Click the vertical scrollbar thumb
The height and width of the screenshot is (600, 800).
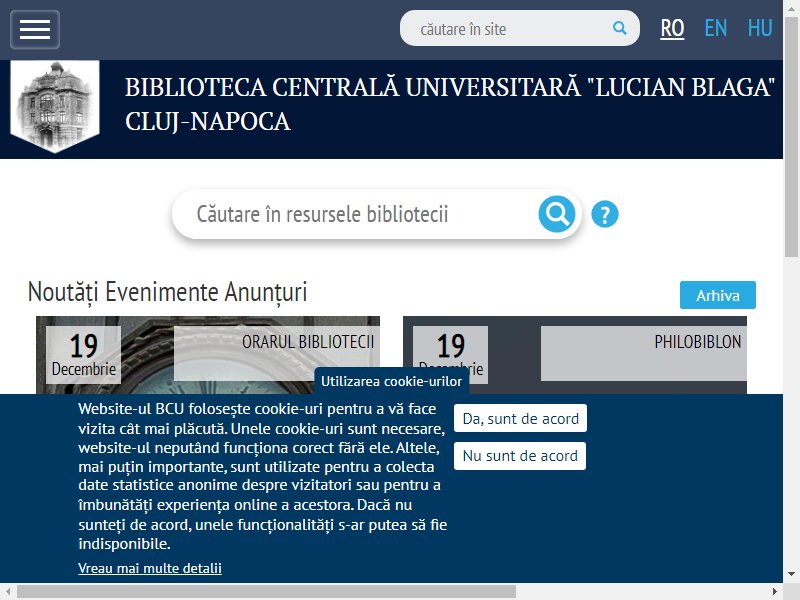(791, 138)
